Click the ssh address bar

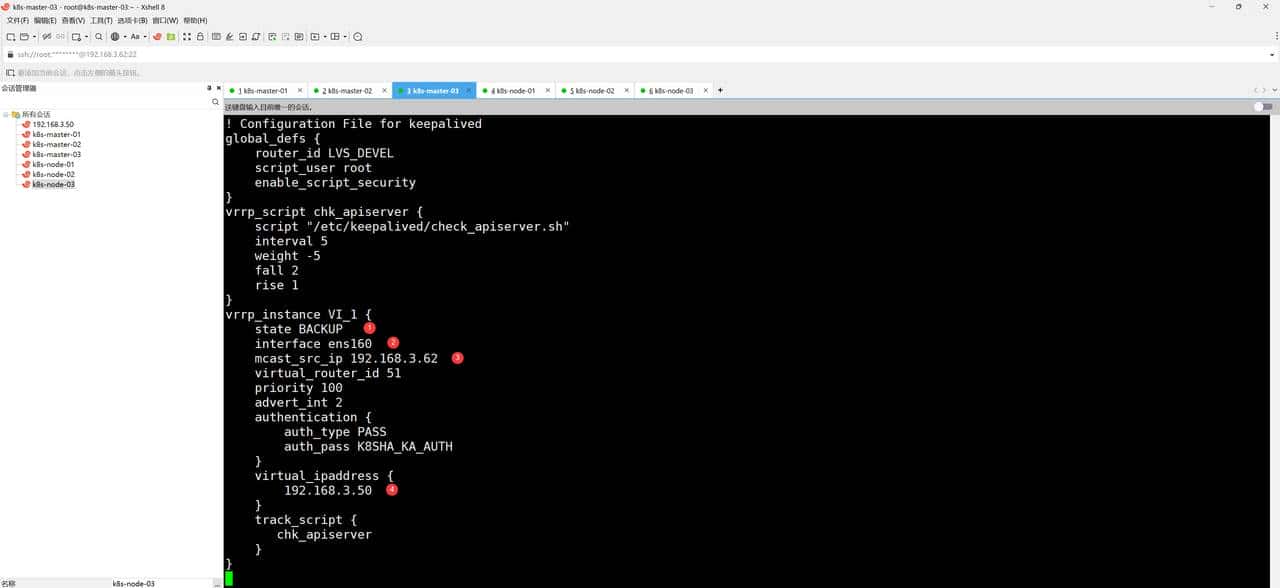point(100,54)
